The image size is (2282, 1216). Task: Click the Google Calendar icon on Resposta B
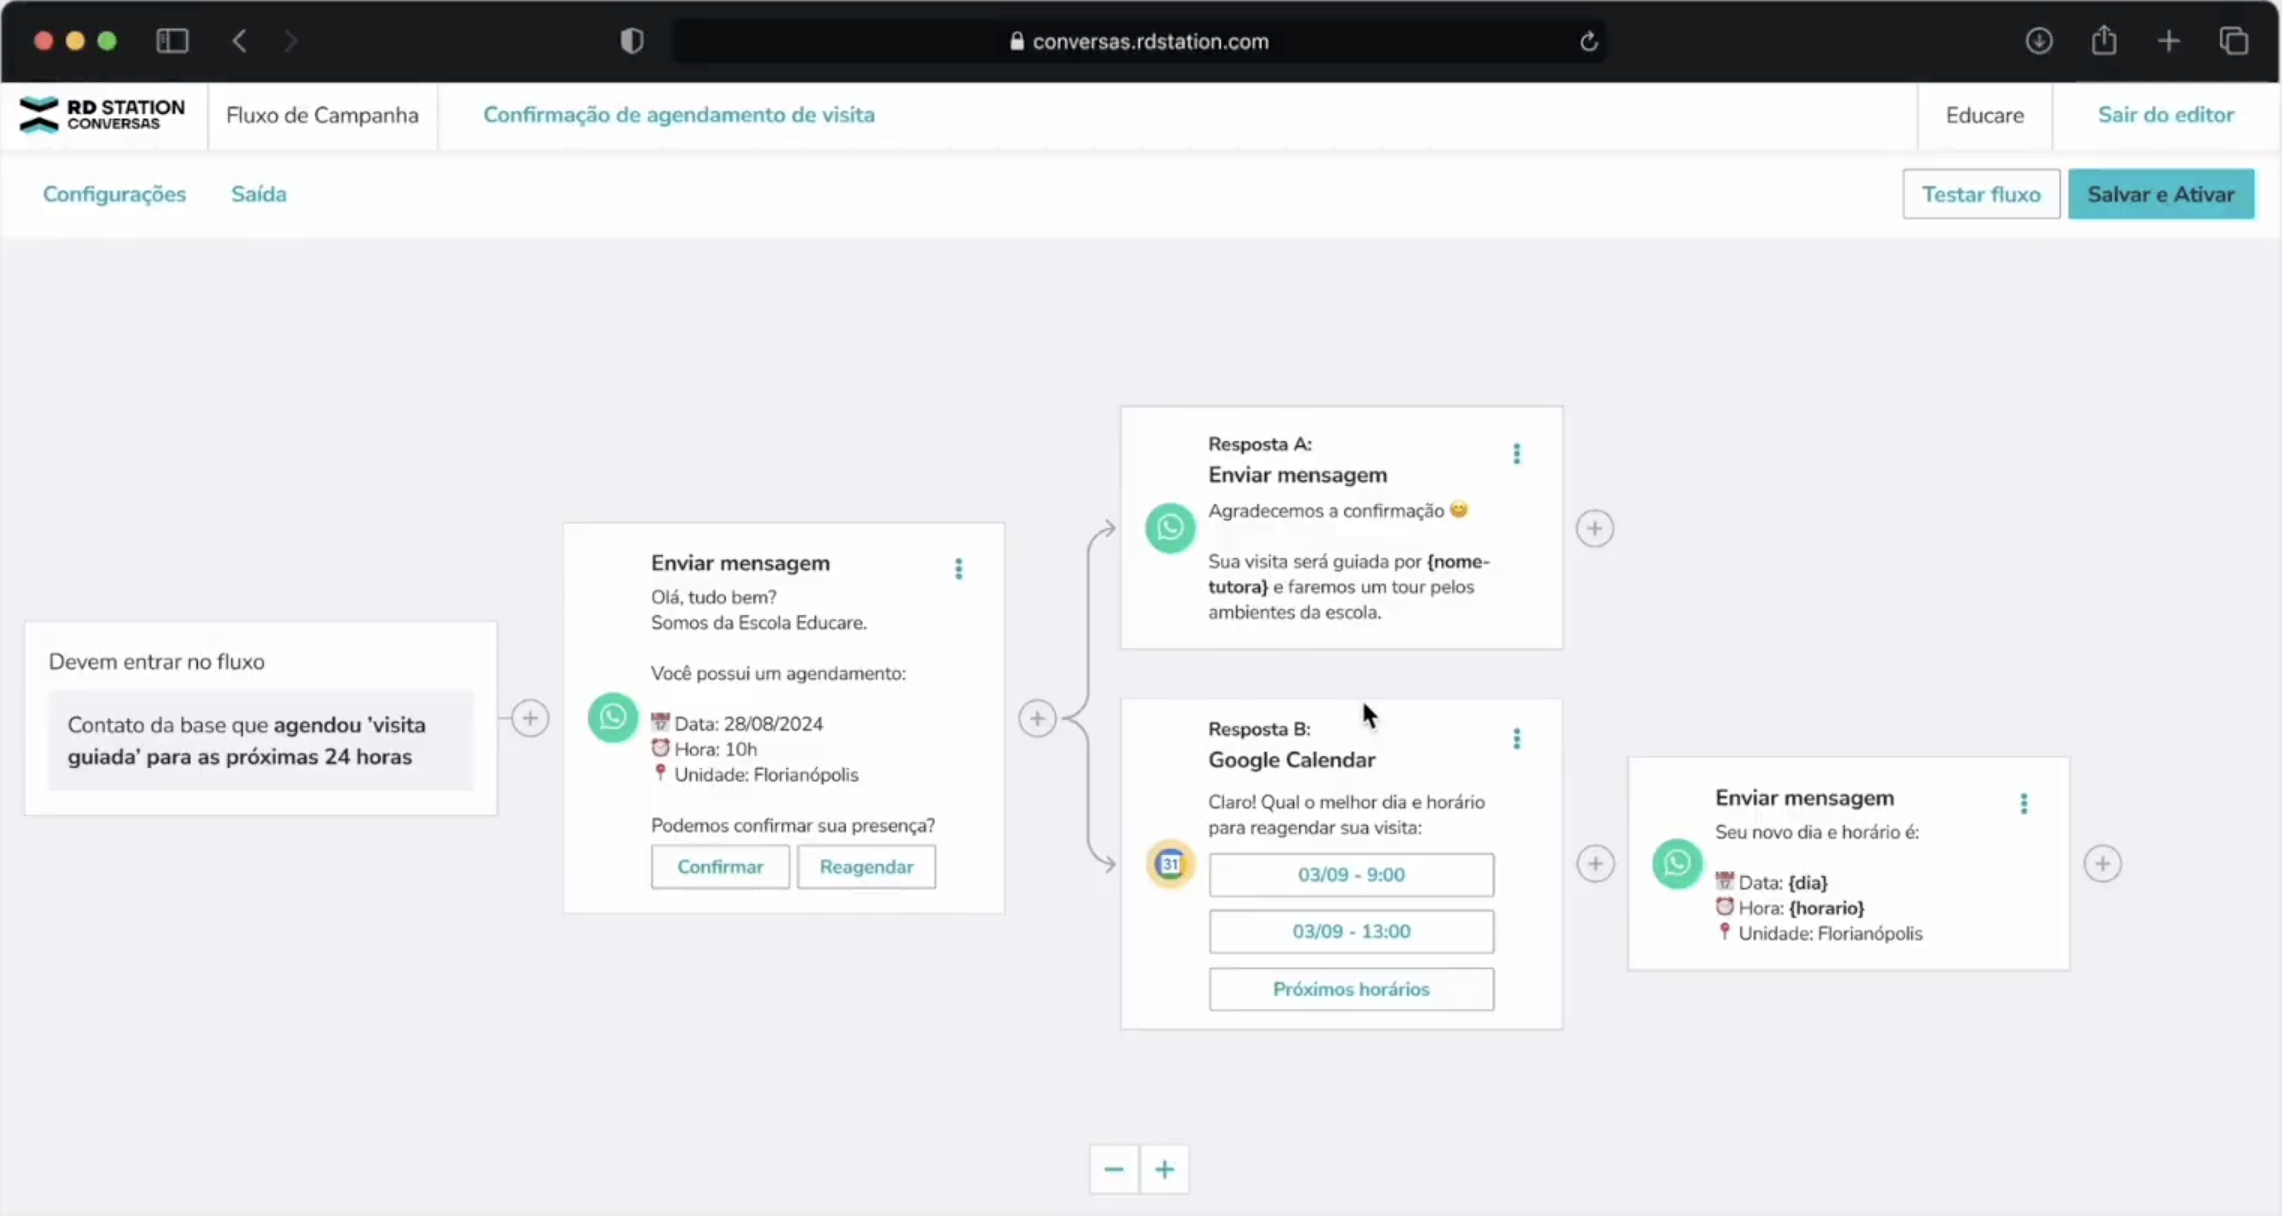1170,864
